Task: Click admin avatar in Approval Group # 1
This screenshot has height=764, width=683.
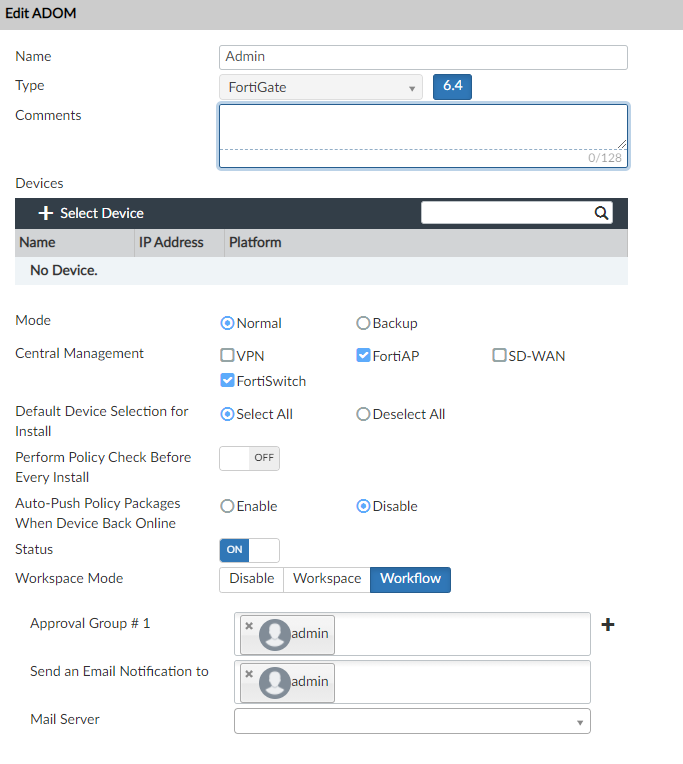Action: (x=275, y=635)
